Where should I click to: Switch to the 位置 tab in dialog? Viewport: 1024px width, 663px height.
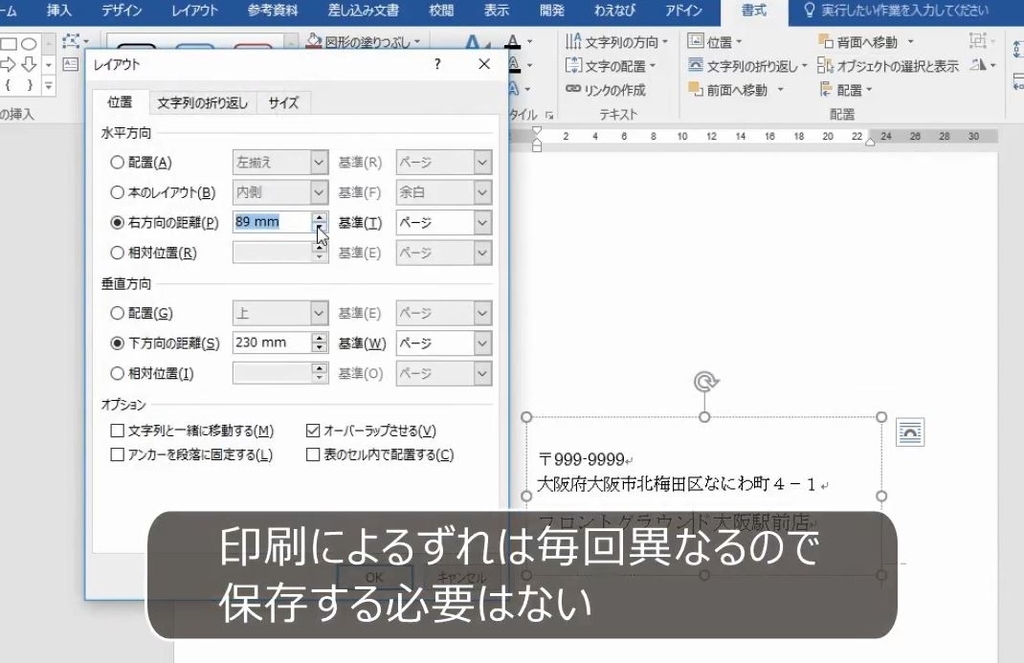click(x=120, y=102)
